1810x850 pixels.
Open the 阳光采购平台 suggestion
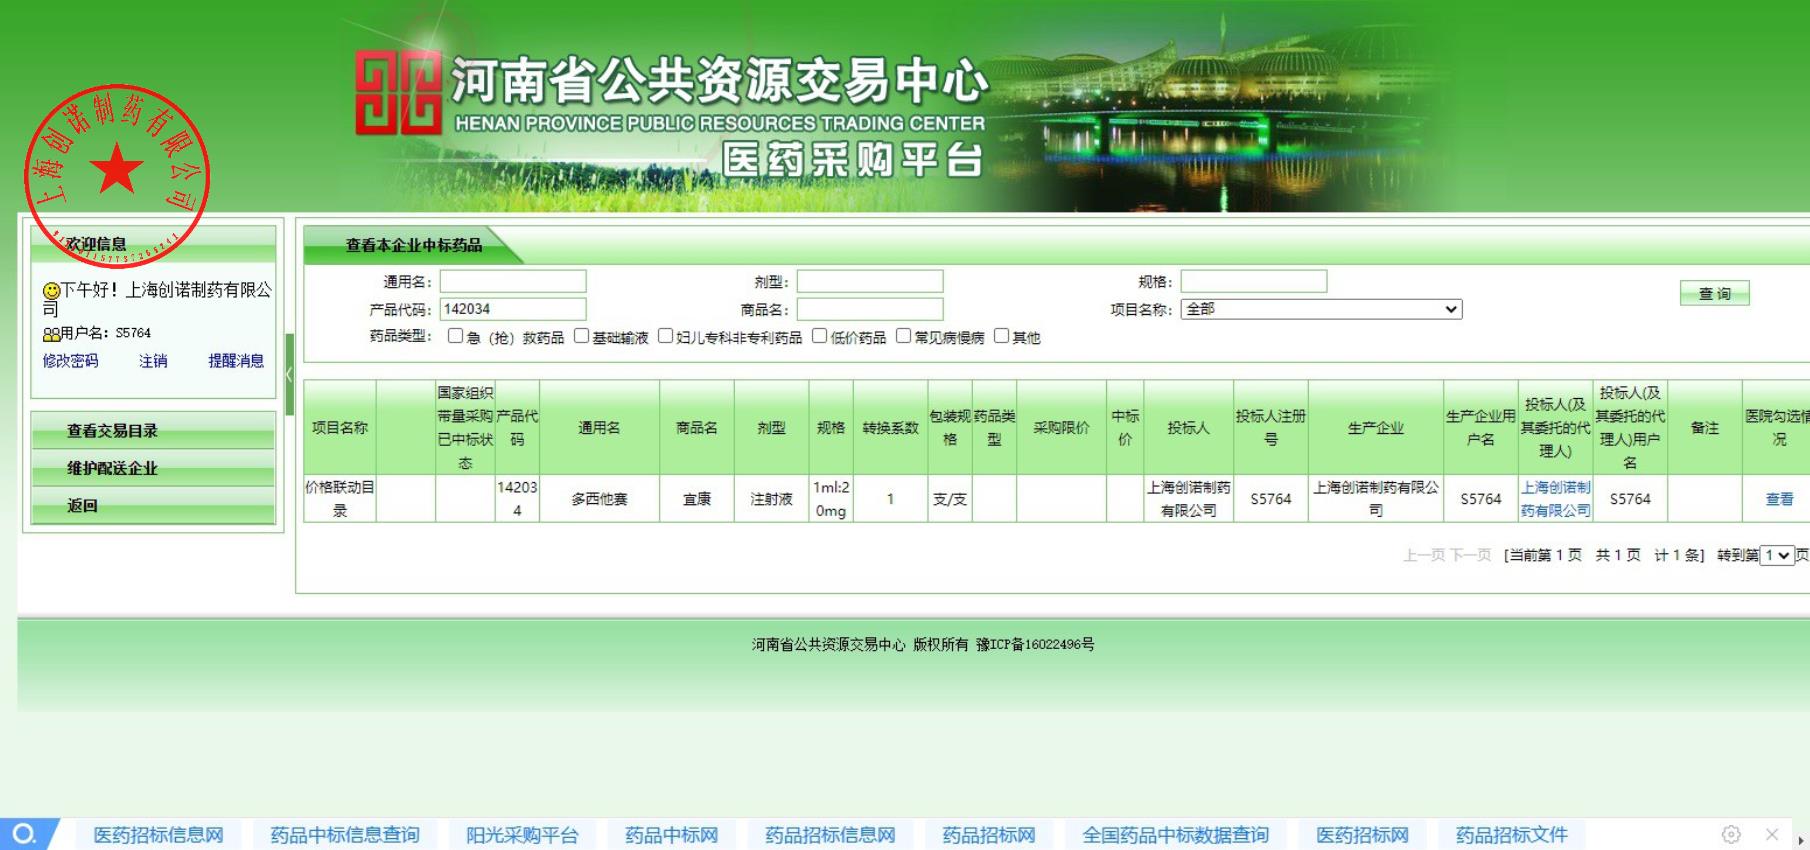(x=522, y=835)
